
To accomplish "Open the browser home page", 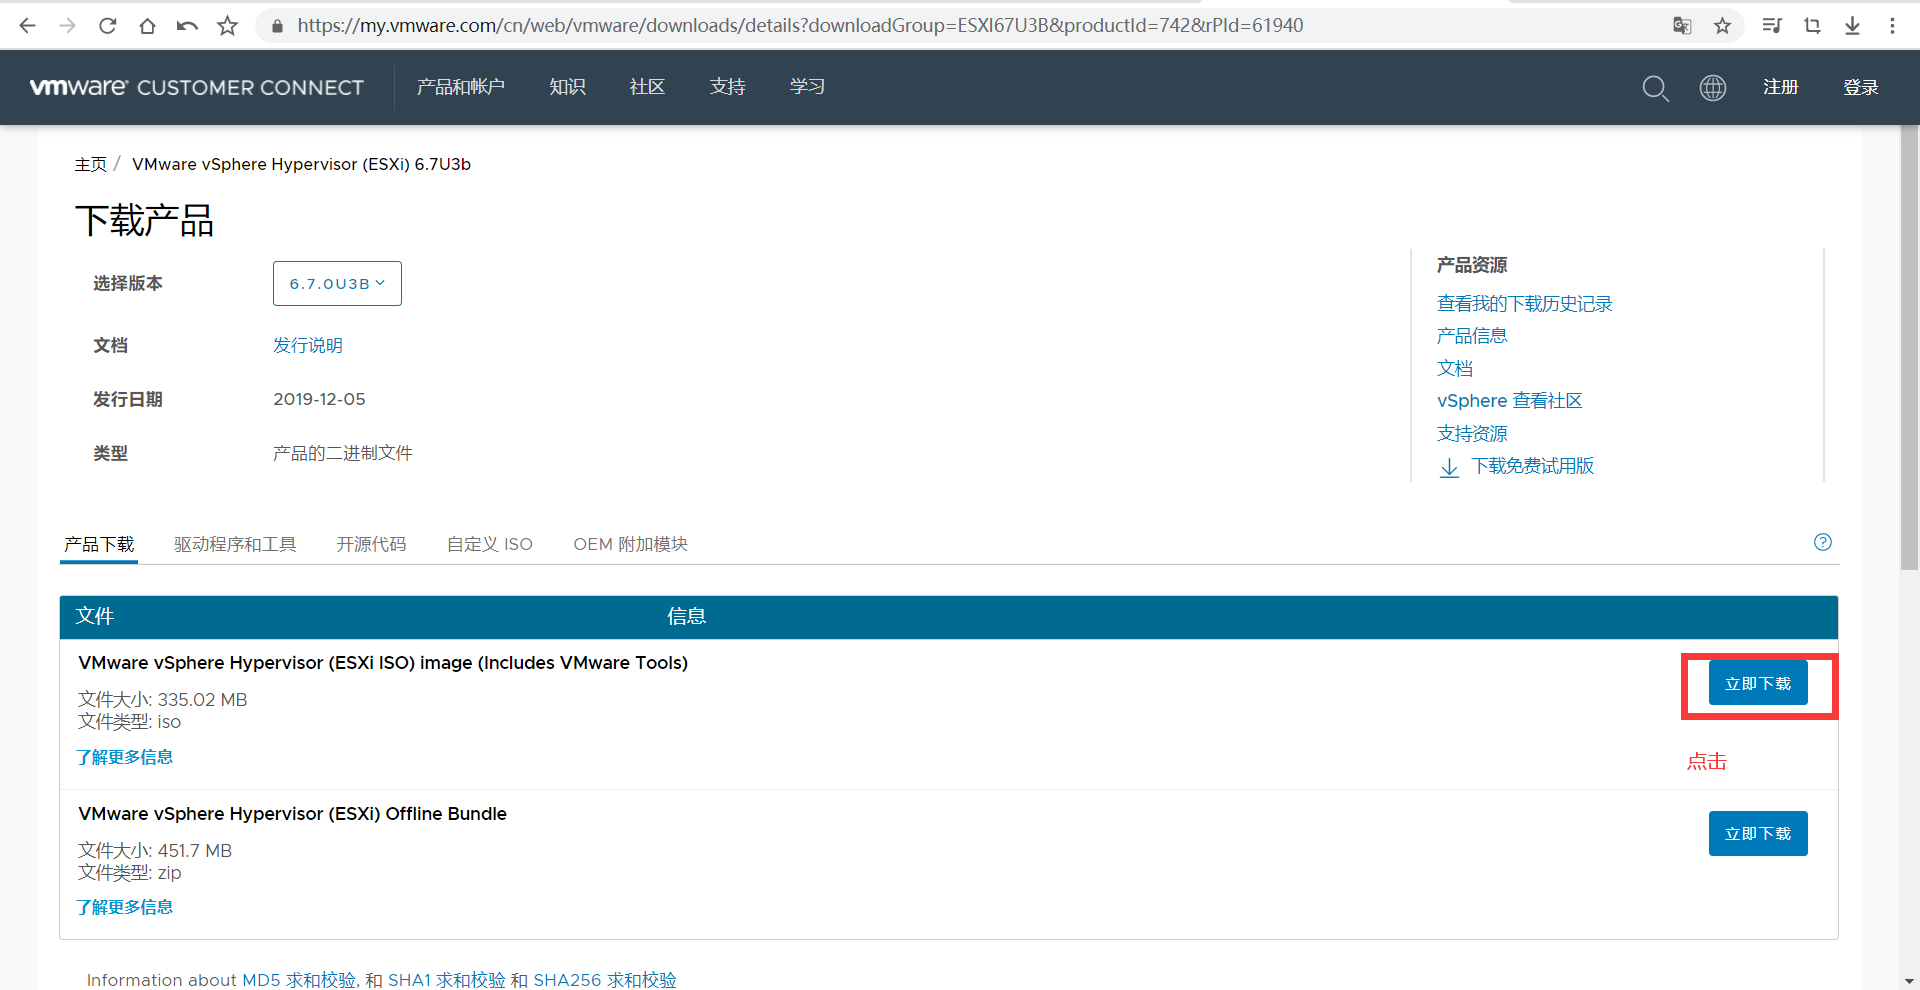I will 147,26.
